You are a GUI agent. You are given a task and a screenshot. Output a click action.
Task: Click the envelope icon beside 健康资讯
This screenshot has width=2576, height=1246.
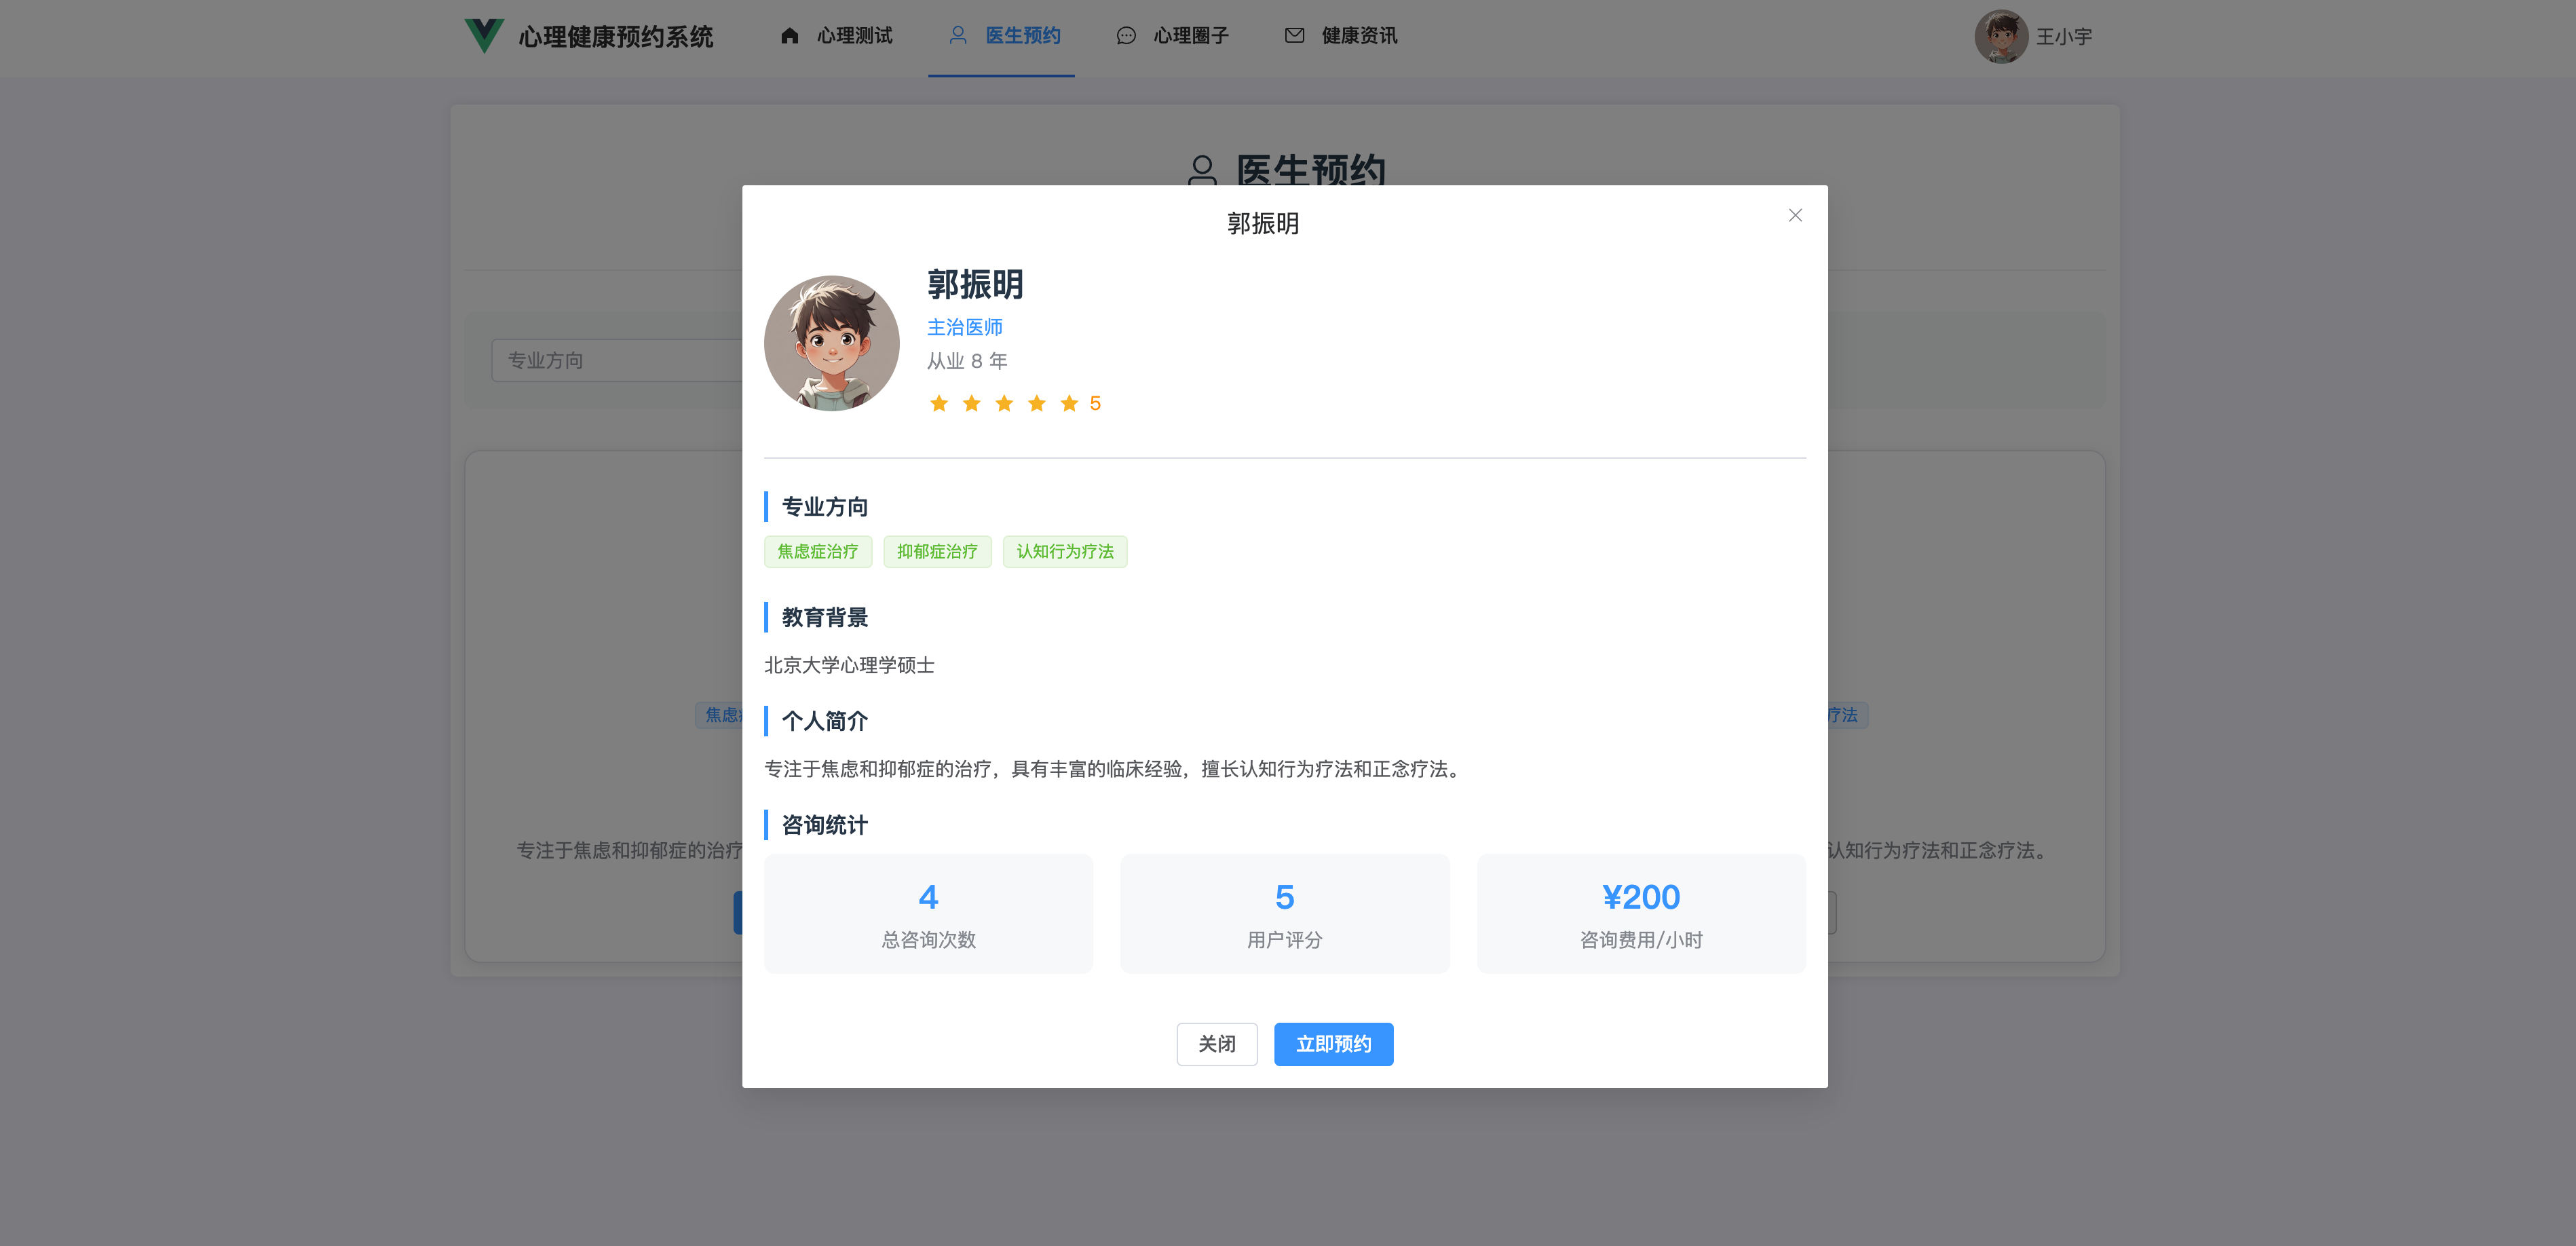point(1294,36)
